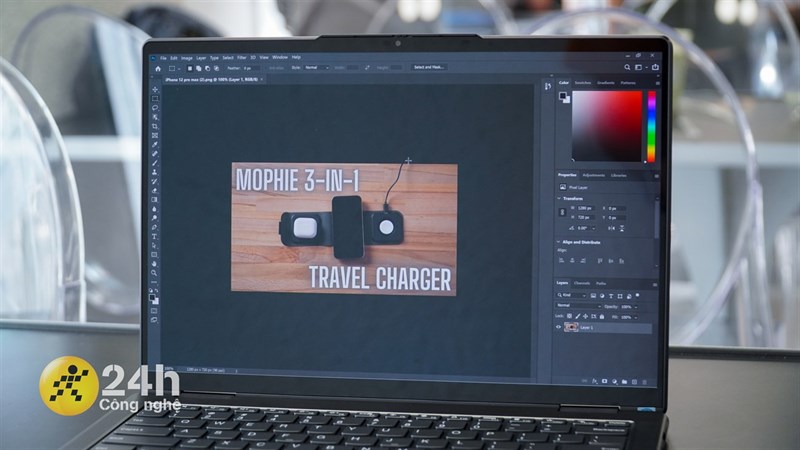800x450 pixels.
Task: Select the Brush tool
Action: click(155, 163)
